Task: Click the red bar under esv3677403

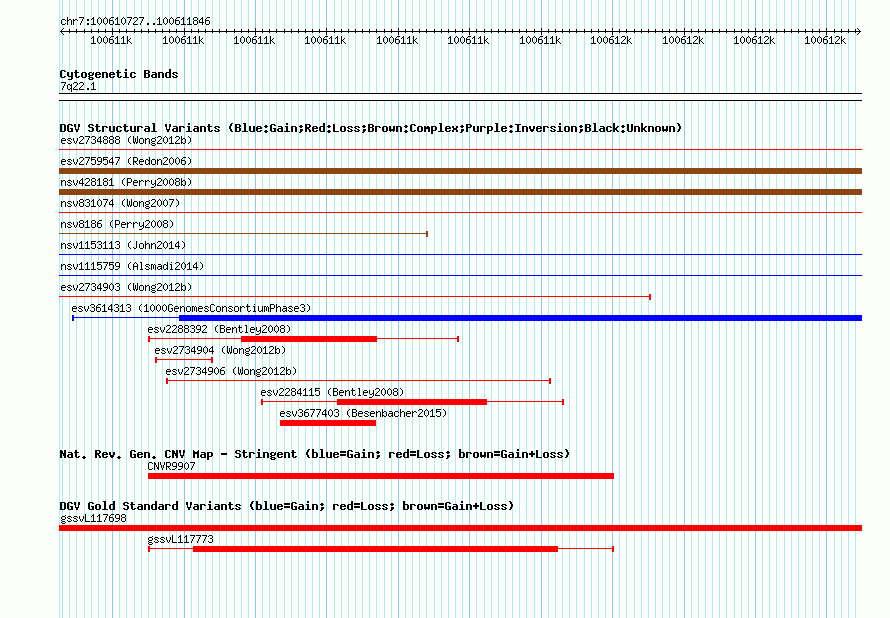Action: 328,423
